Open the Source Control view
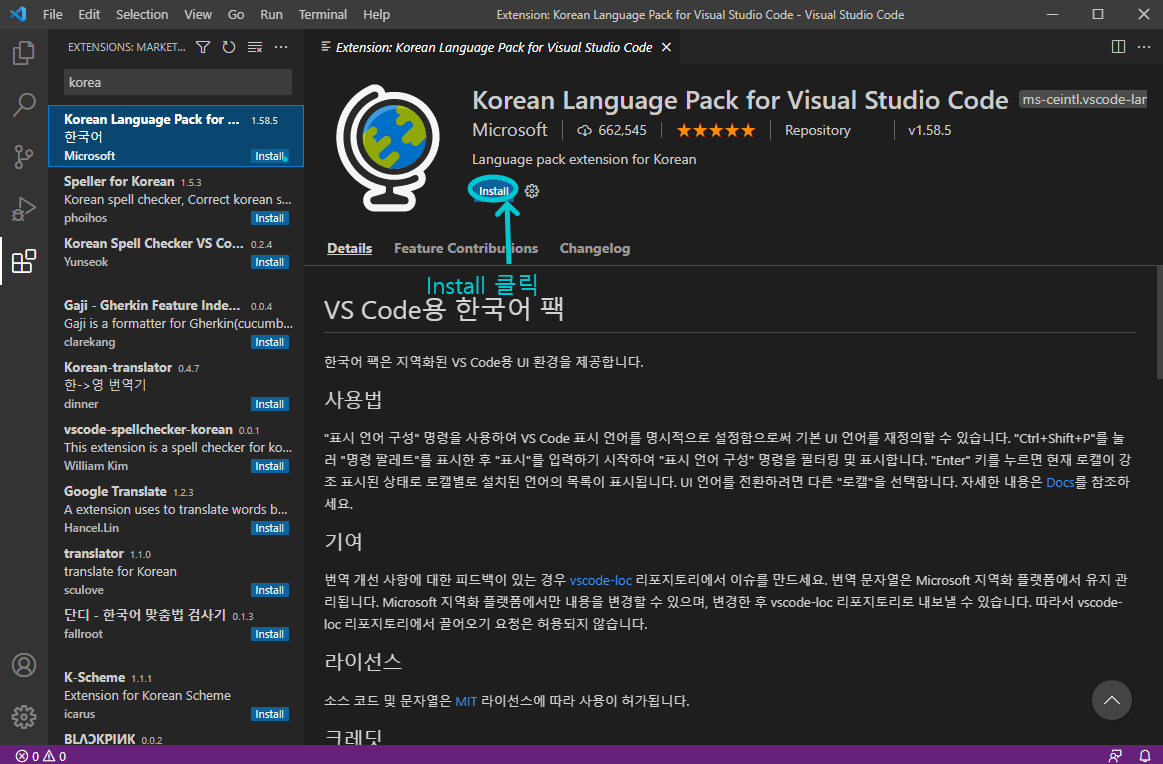 24,157
